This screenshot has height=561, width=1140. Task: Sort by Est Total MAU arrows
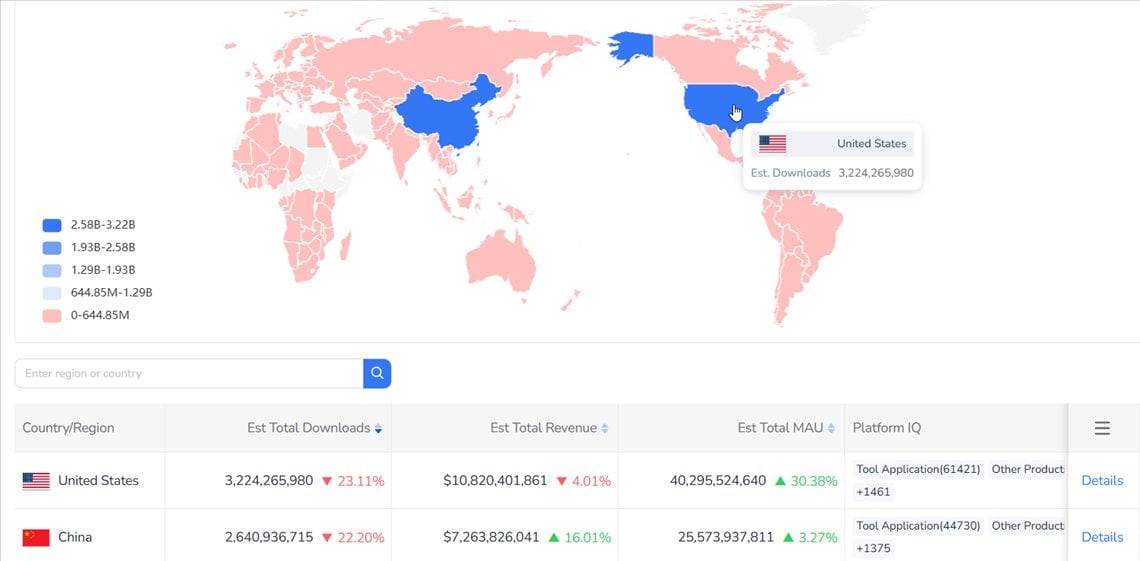[831, 429]
